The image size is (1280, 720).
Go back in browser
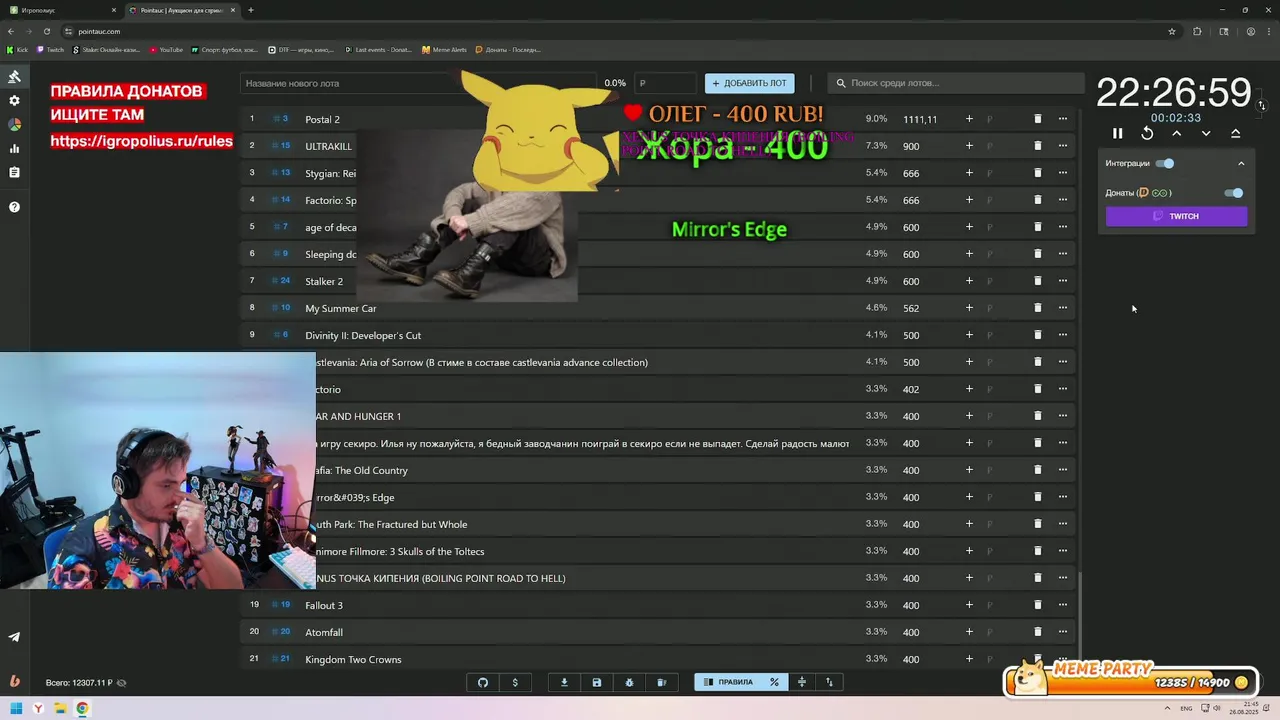[10, 31]
